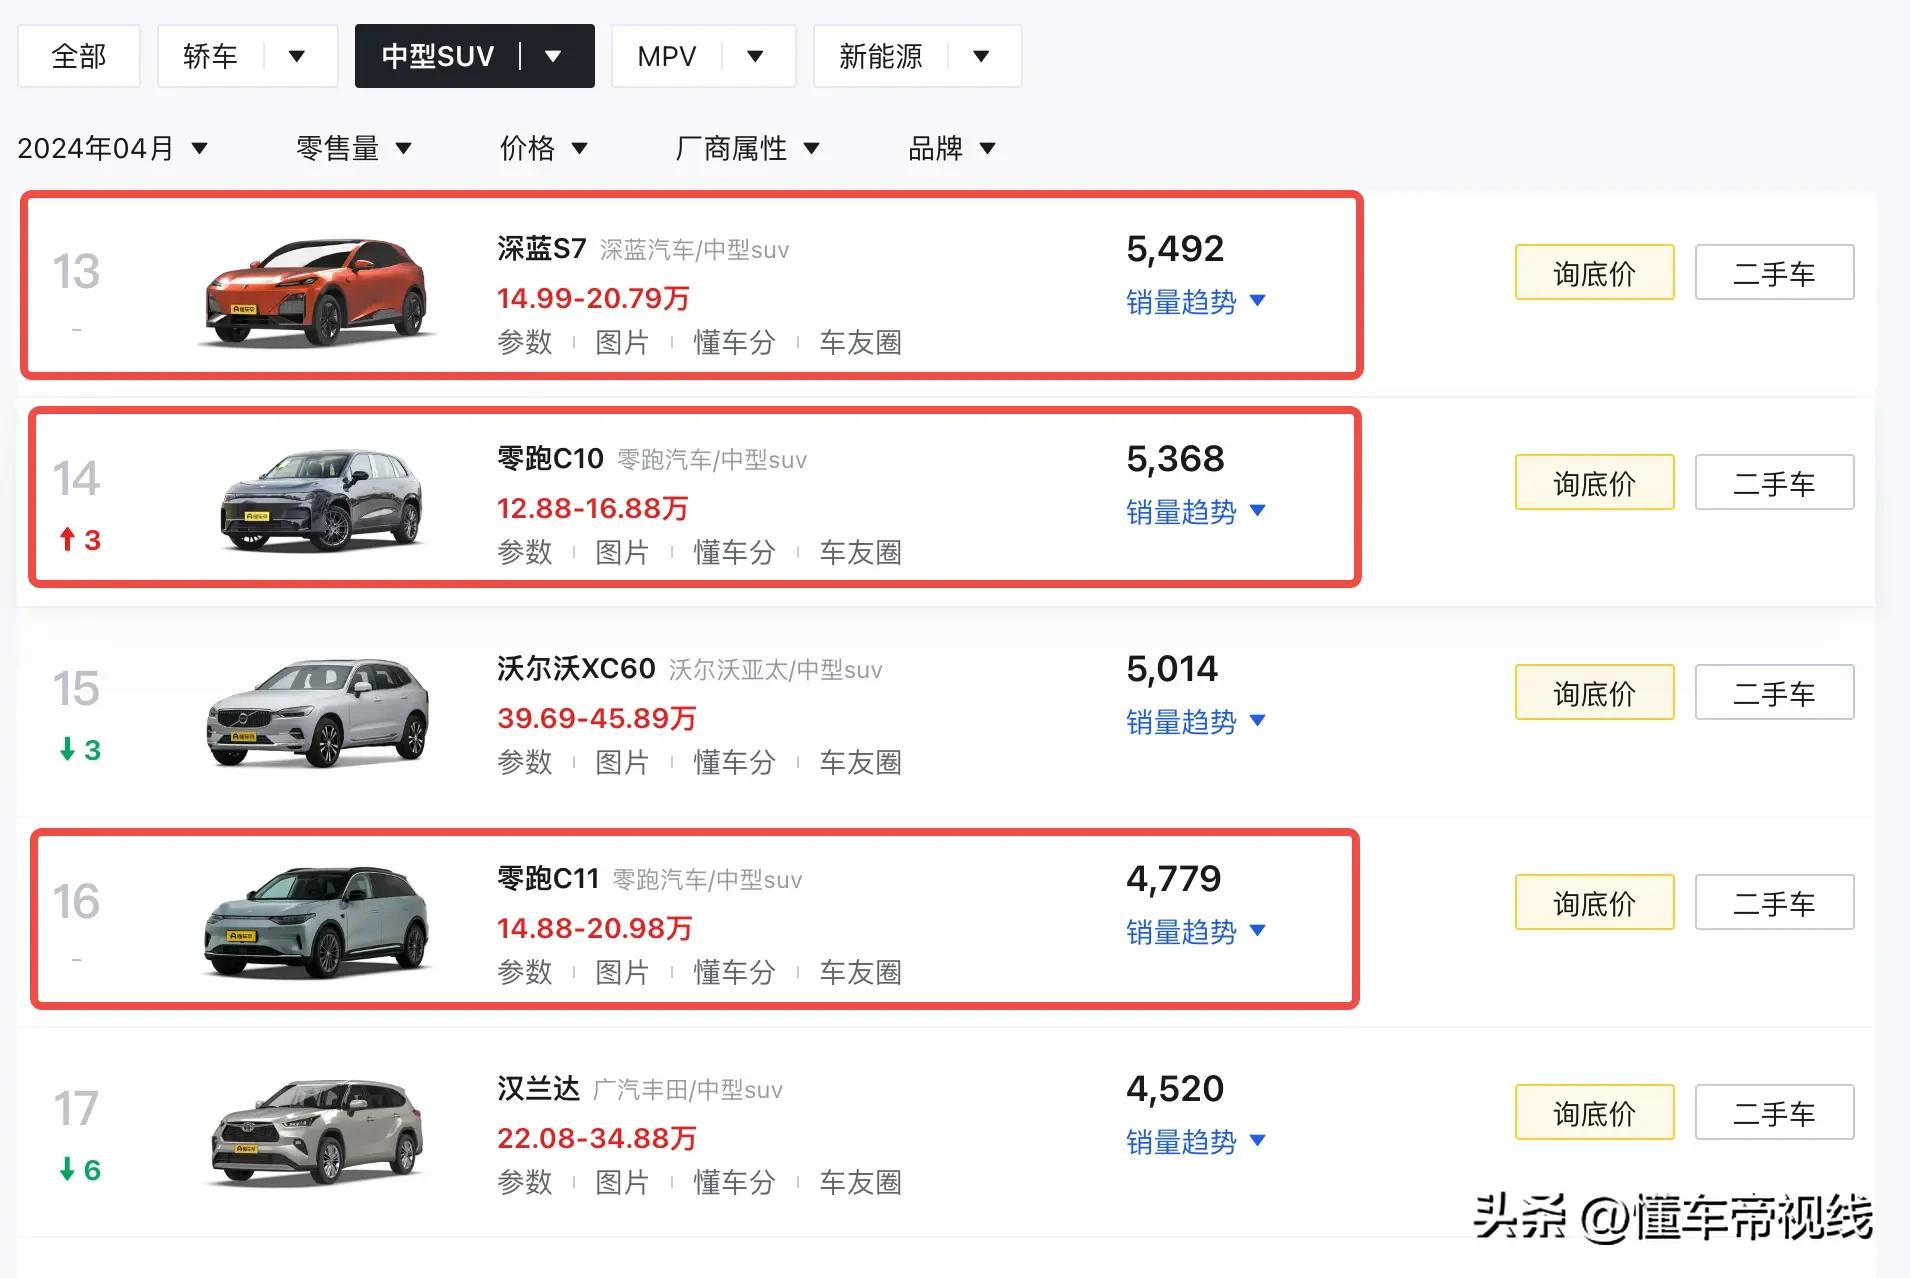Open 懂车分 link for 汉兰达
The height and width of the screenshot is (1278, 1910).
click(734, 1182)
